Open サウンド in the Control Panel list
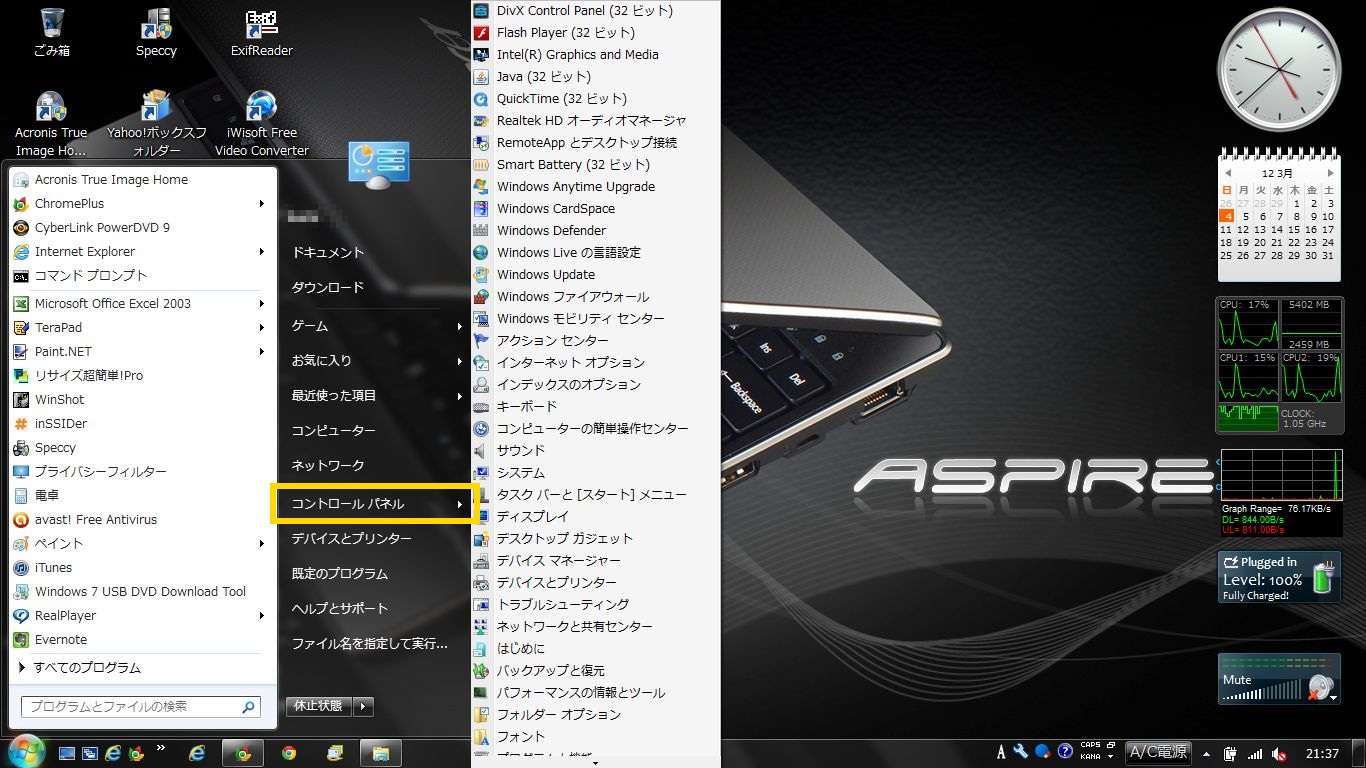Image resolution: width=1366 pixels, height=768 pixels. tap(595, 450)
